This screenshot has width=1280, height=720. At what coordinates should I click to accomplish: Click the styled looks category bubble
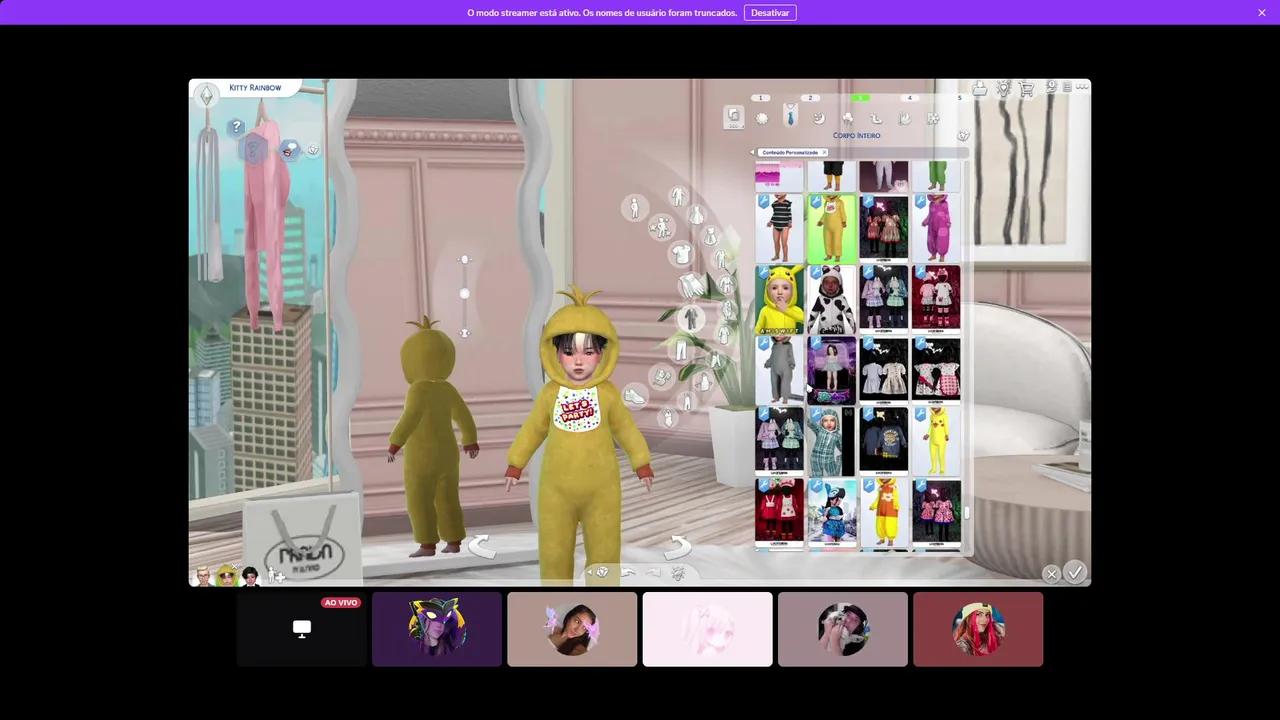(661, 229)
